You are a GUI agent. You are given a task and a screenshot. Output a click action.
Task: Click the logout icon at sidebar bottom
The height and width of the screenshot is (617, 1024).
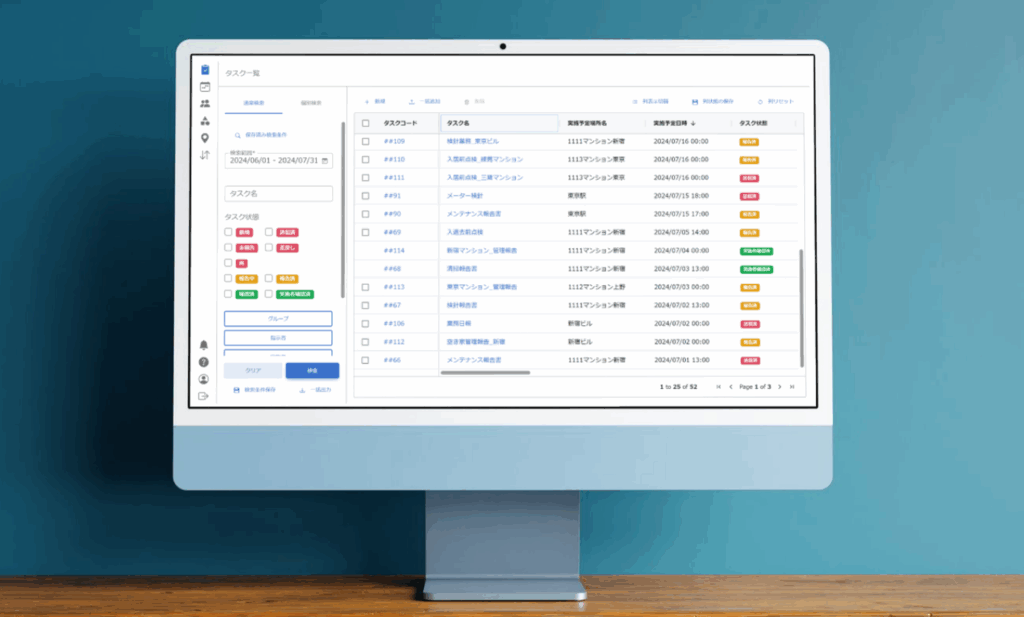[x=204, y=396]
